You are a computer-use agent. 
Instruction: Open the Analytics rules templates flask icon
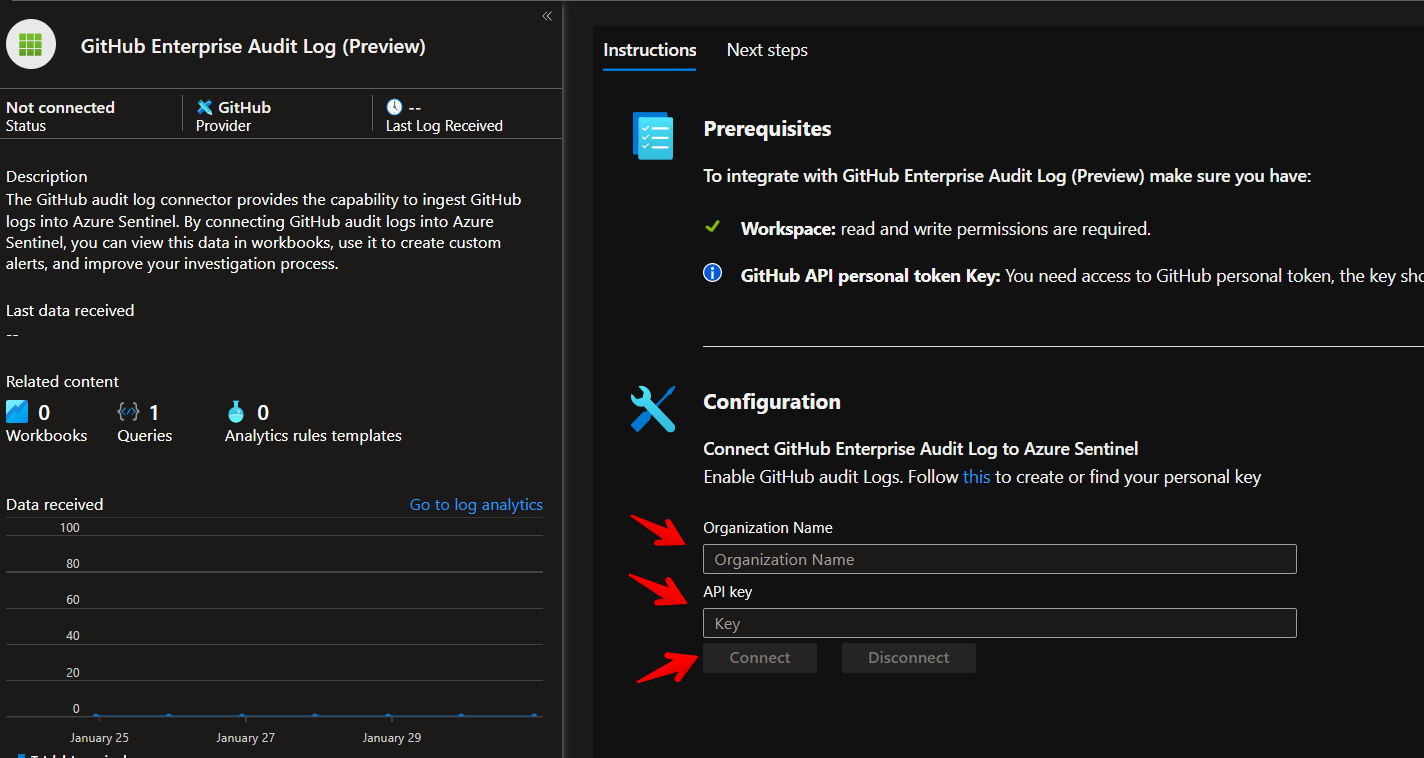tap(236, 412)
